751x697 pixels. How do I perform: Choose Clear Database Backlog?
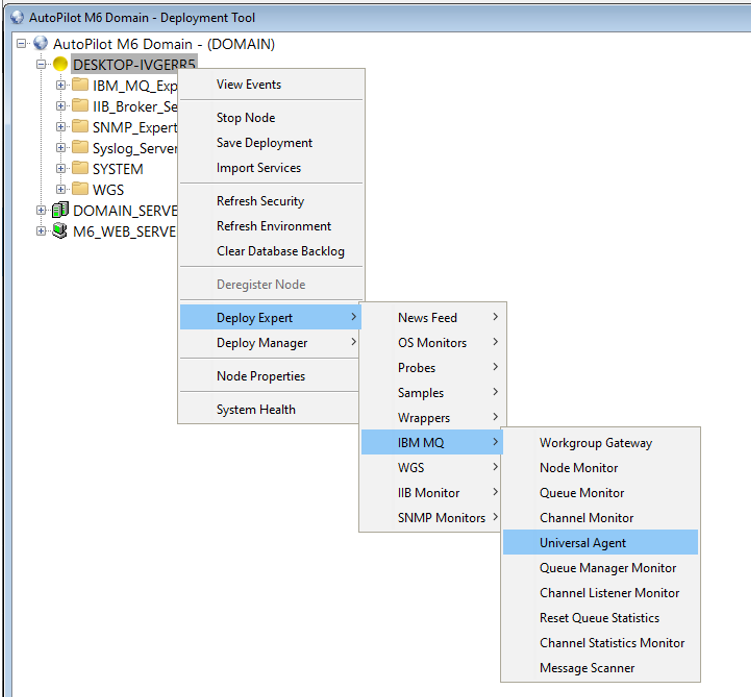pos(271,251)
